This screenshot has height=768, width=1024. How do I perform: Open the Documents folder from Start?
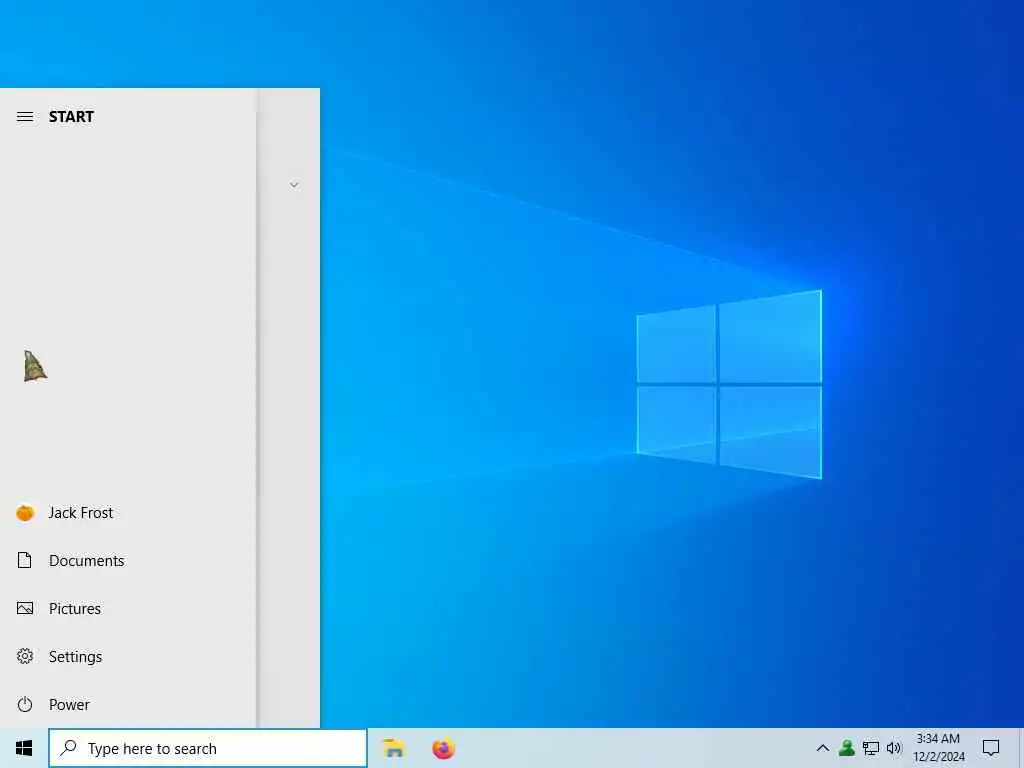coord(128,560)
